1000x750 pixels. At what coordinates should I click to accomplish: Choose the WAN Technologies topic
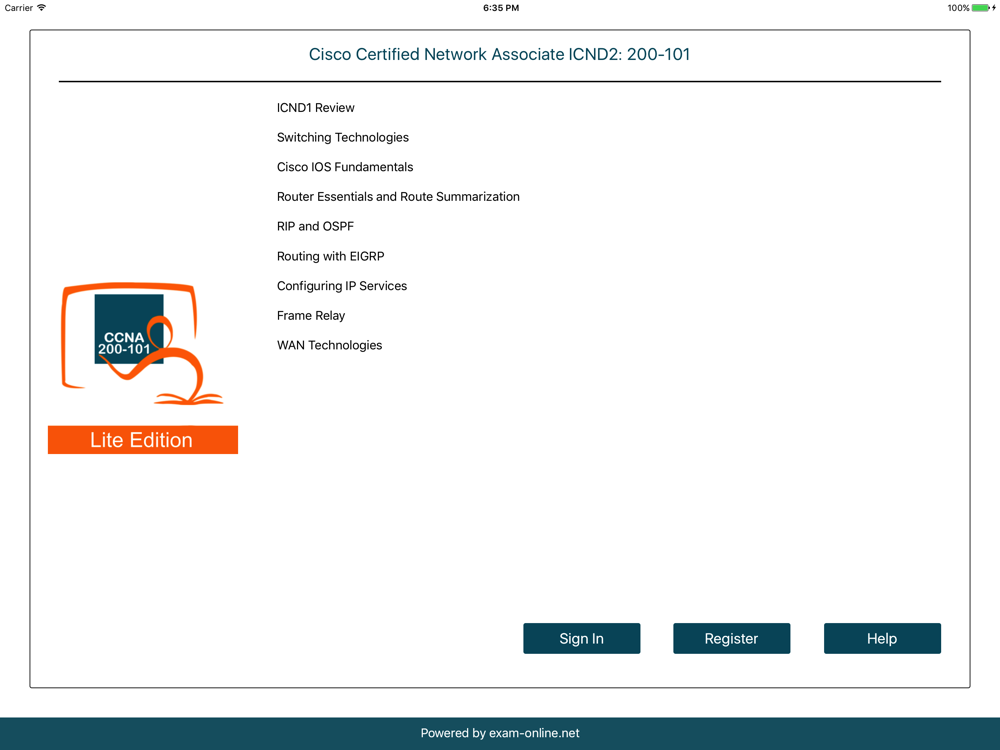[x=329, y=345]
